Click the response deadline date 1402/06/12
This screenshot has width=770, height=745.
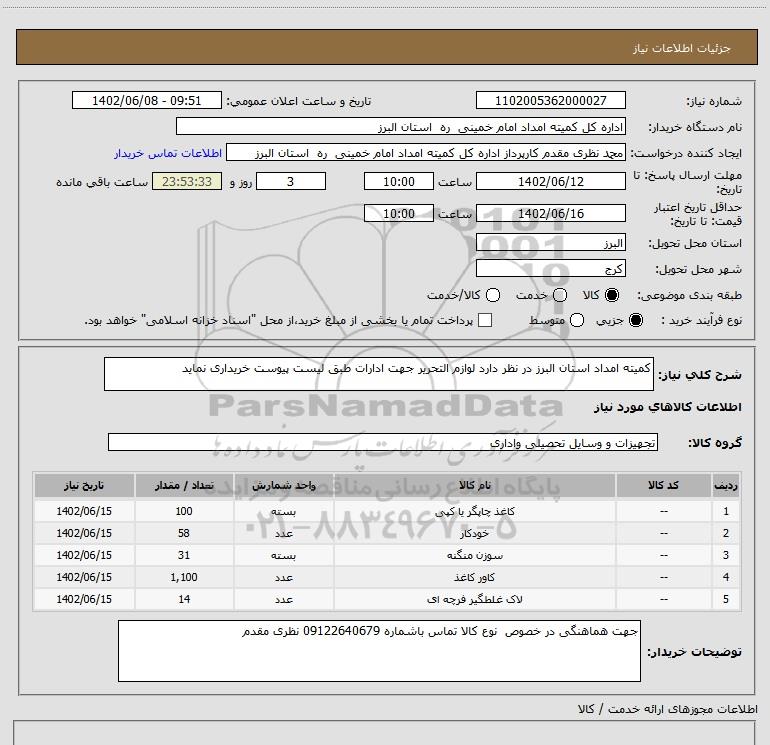[550, 181]
